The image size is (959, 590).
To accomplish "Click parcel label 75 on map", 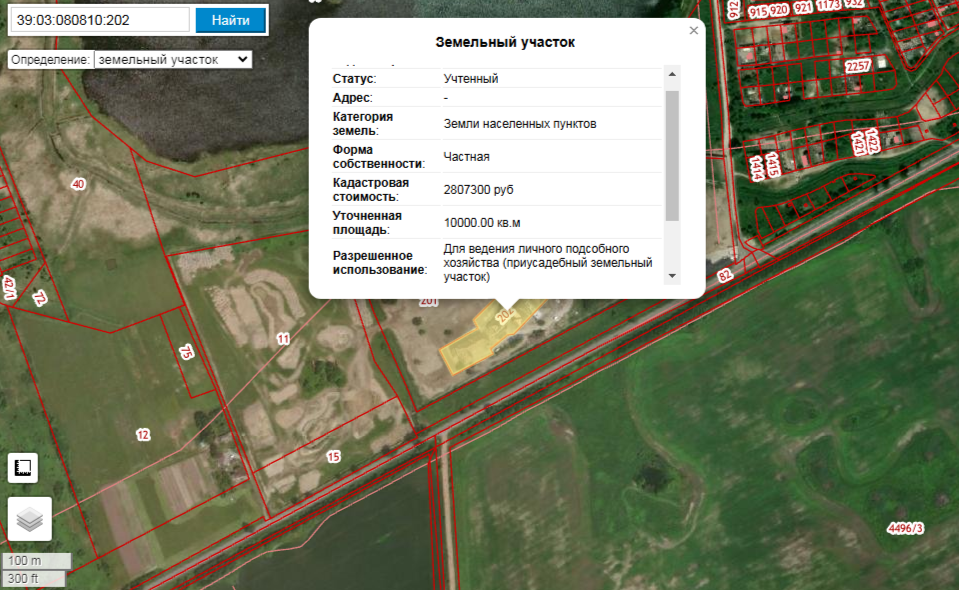I will point(186,352).
